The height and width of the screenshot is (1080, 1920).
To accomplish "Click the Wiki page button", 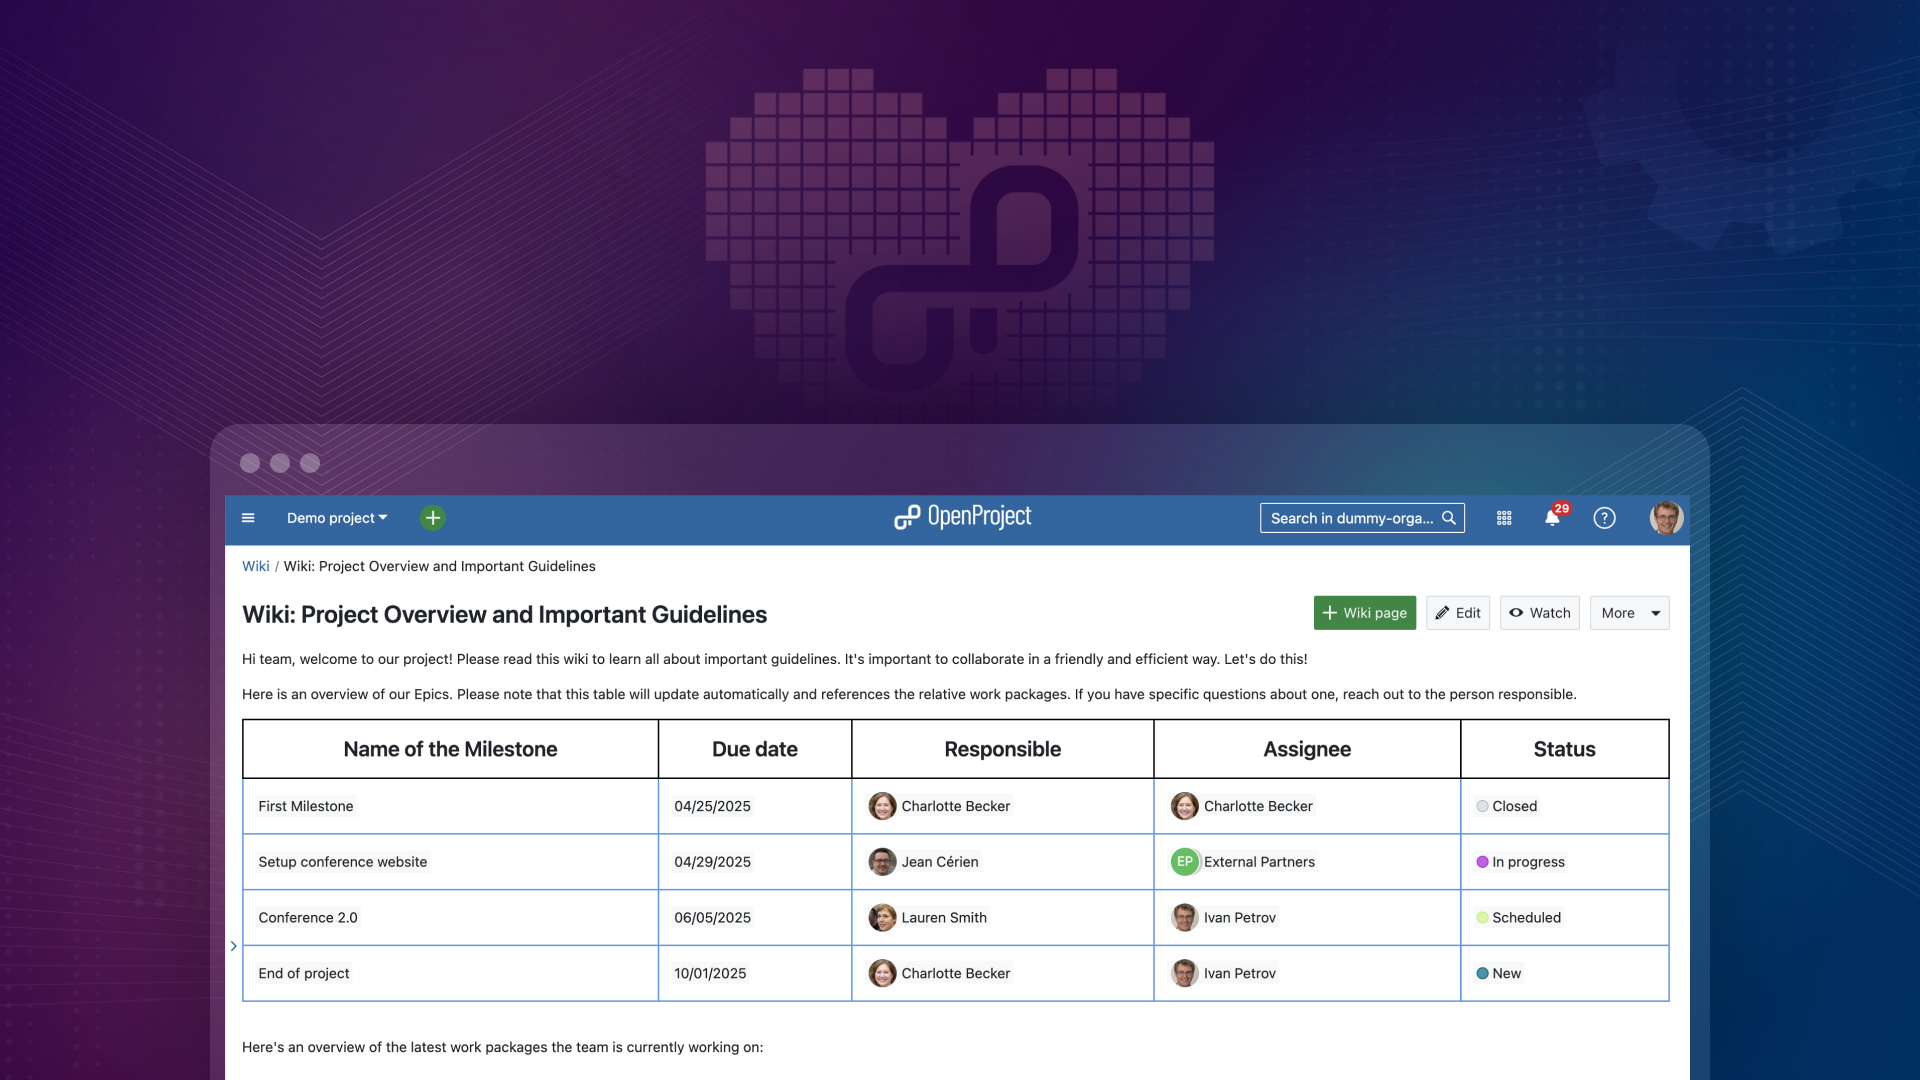I will click(x=1365, y=612).
